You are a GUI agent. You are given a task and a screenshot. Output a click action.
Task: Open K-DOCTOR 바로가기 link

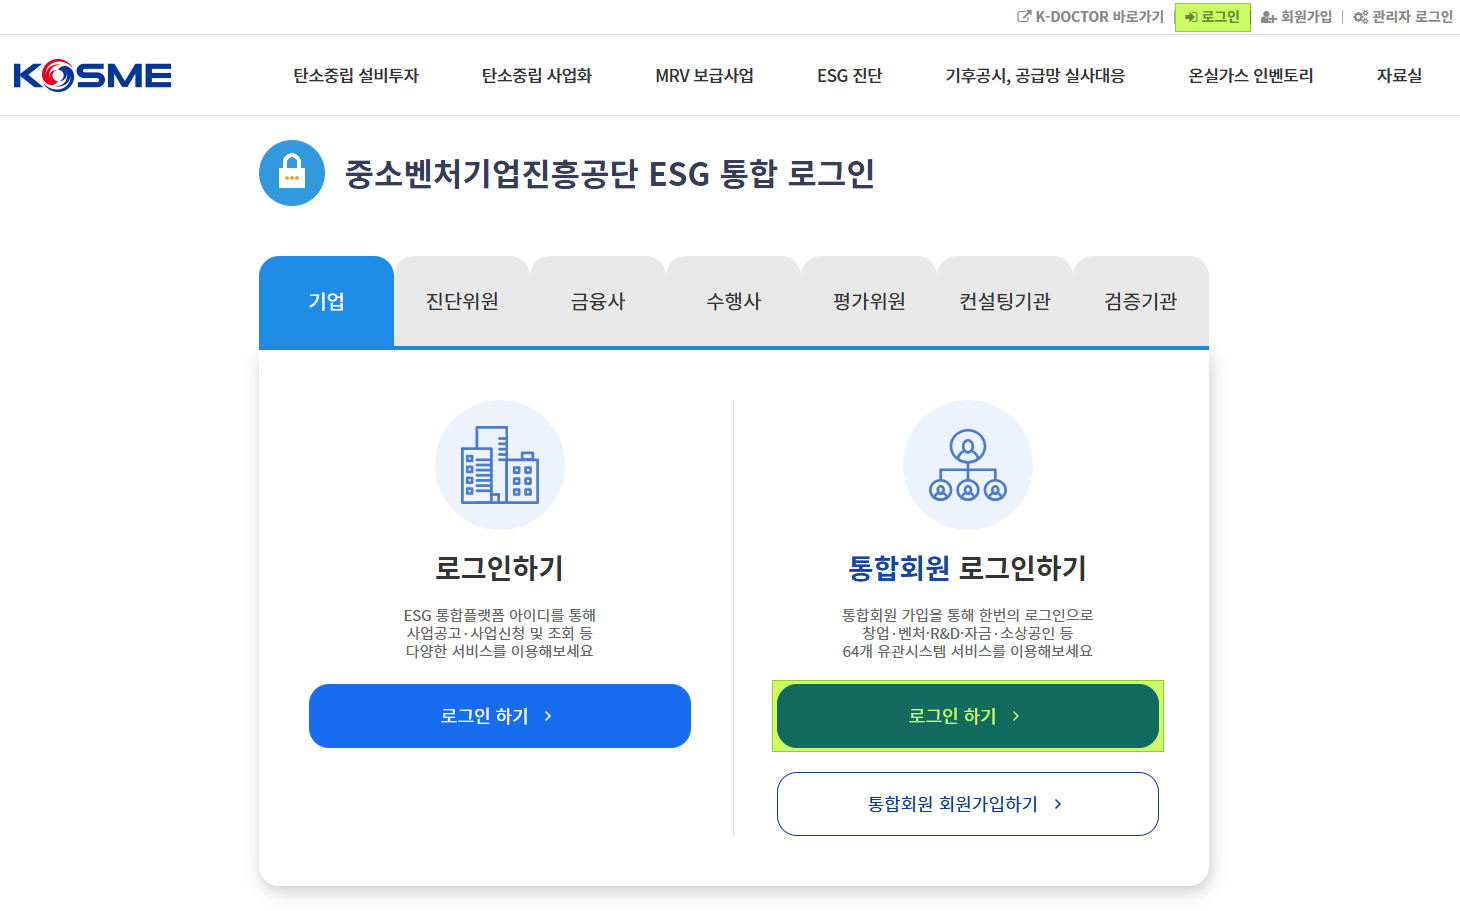[x=1091, y=17]
